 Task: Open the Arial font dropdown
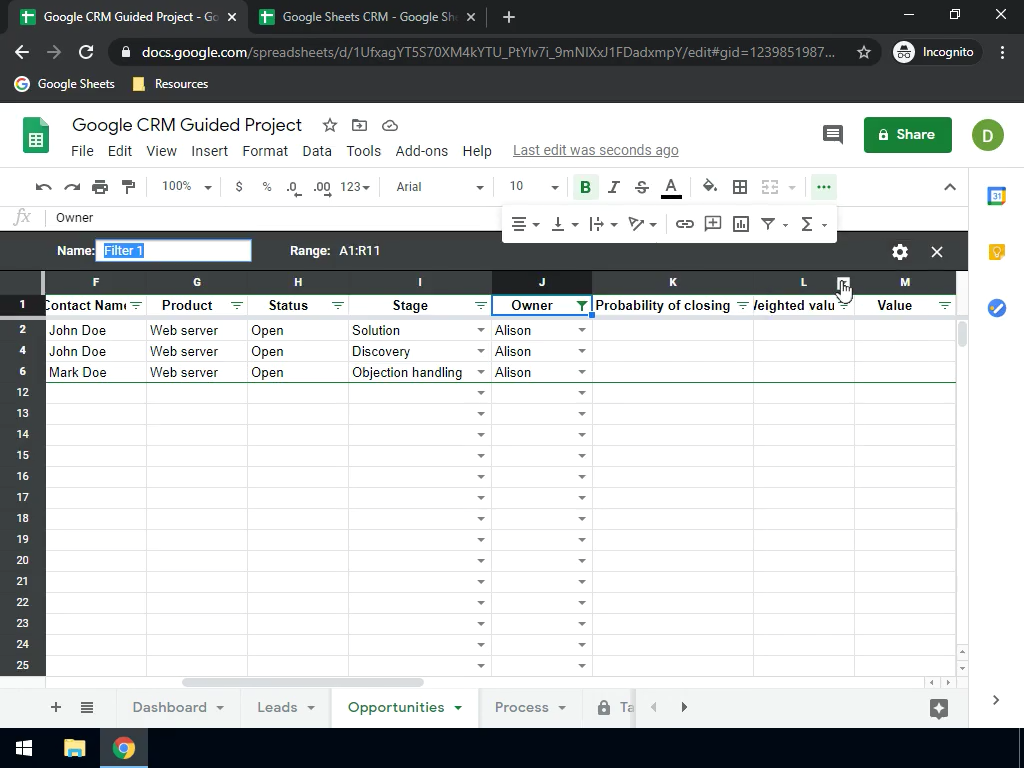[440, 187]
